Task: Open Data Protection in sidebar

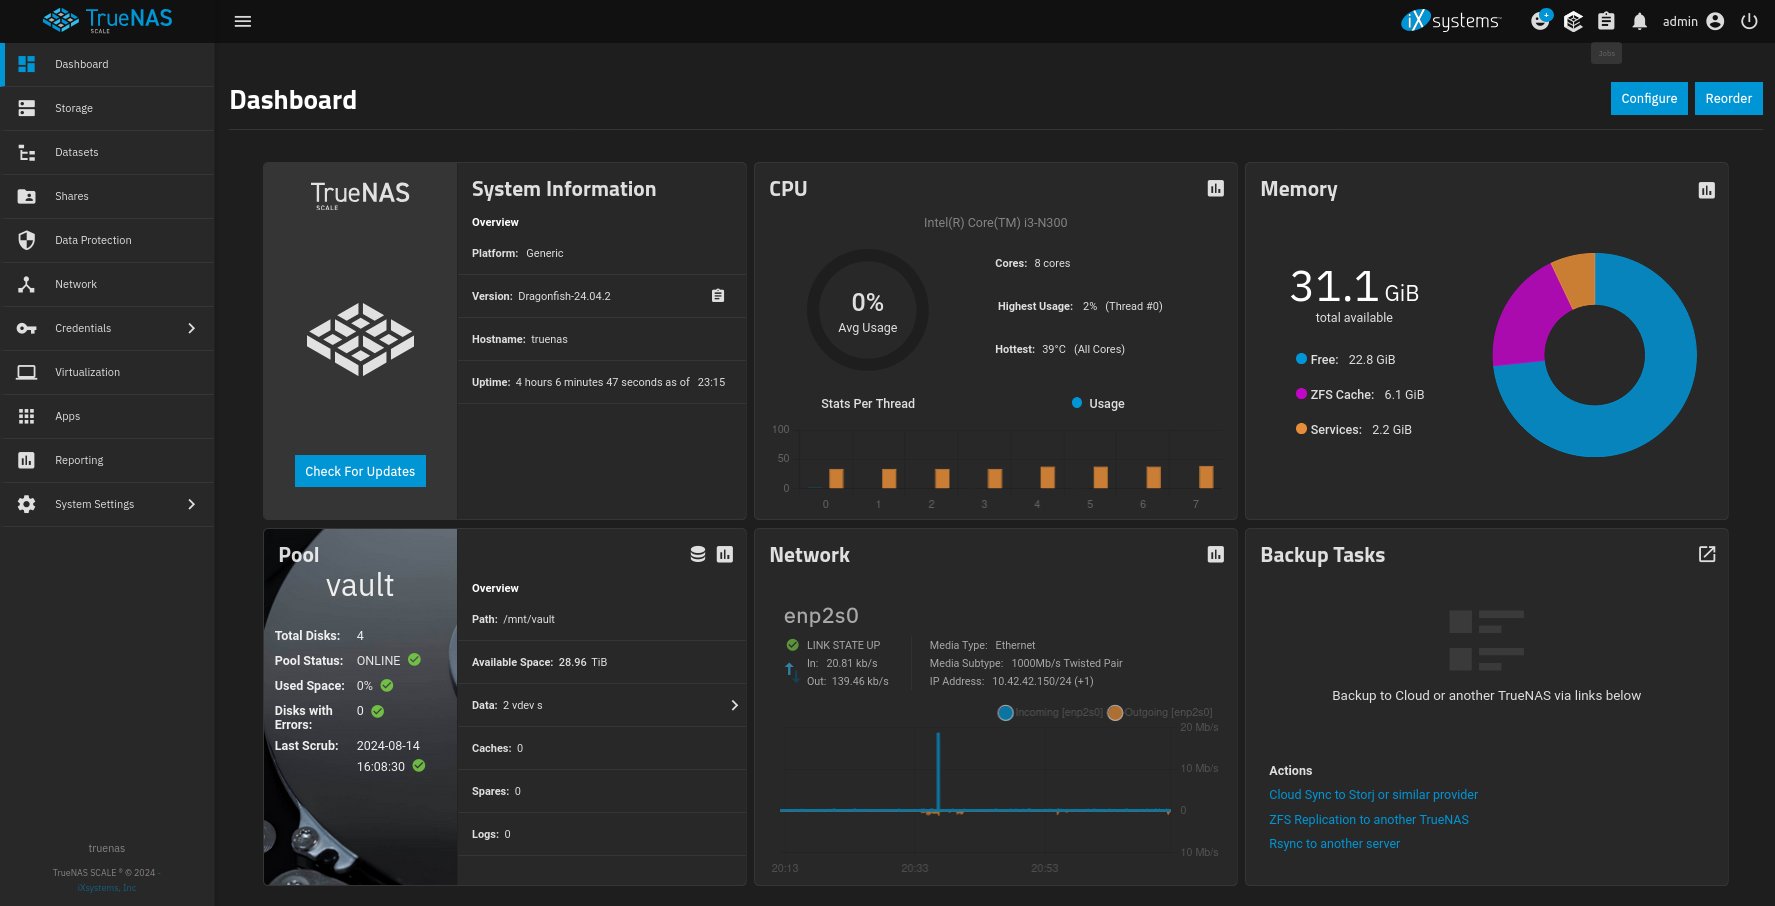Action: tap(107, 240)
